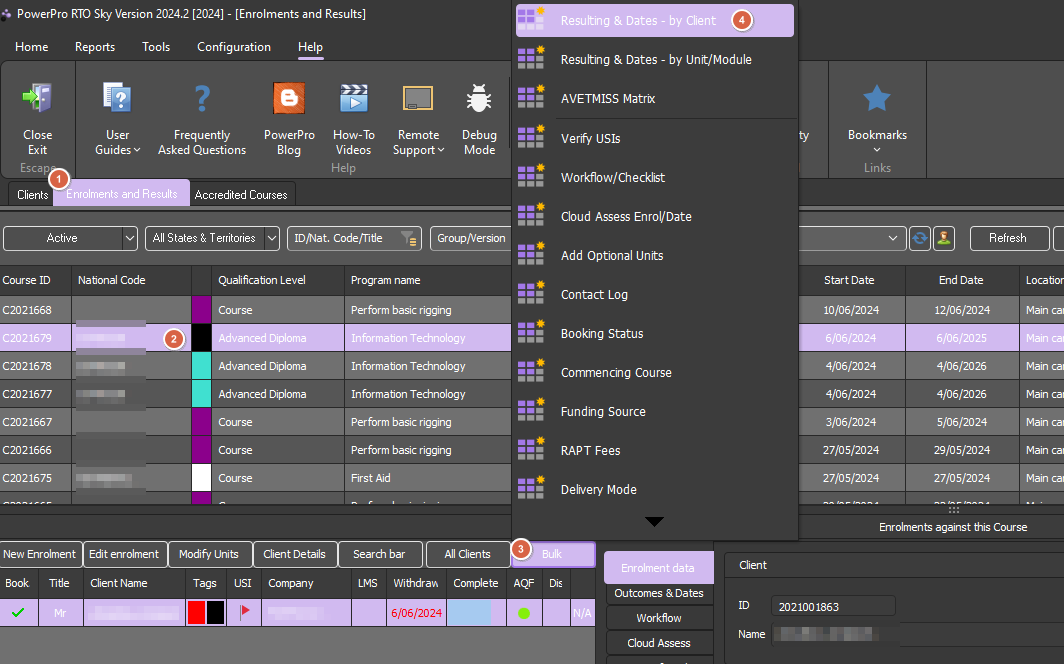
Task: Click grid icon beside Workflow/Checklist
Action: click(x=531, y=176)
